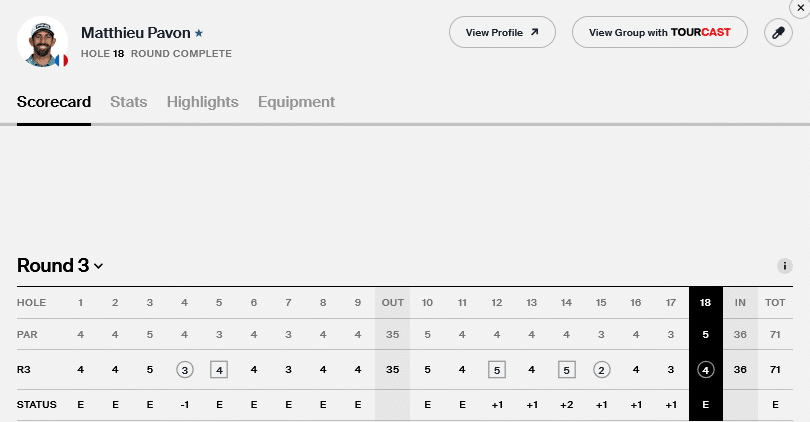This screenshot has height=422, width=810.
Task: Click the circled 4 on hole 18
Action: (706, 370)
